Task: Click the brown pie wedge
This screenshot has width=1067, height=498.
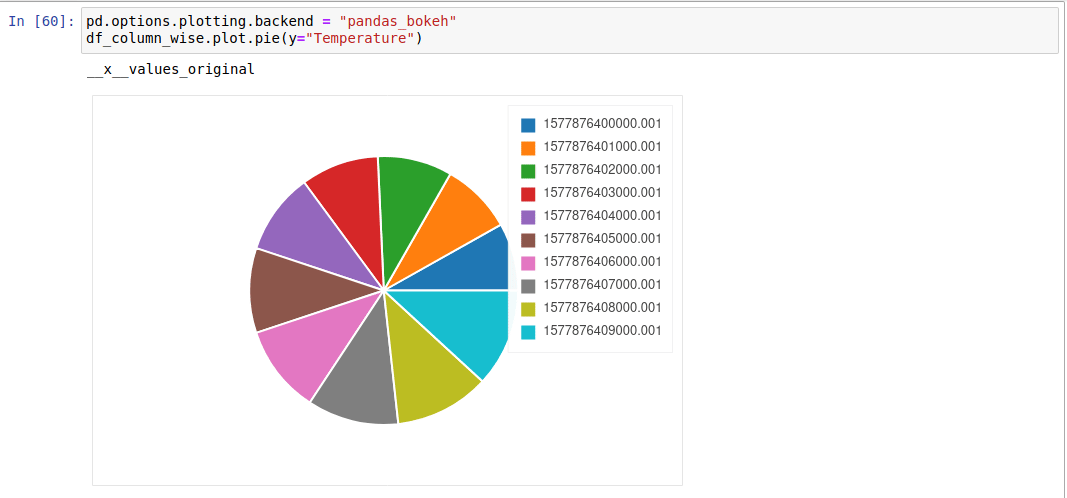Action: 299,289
